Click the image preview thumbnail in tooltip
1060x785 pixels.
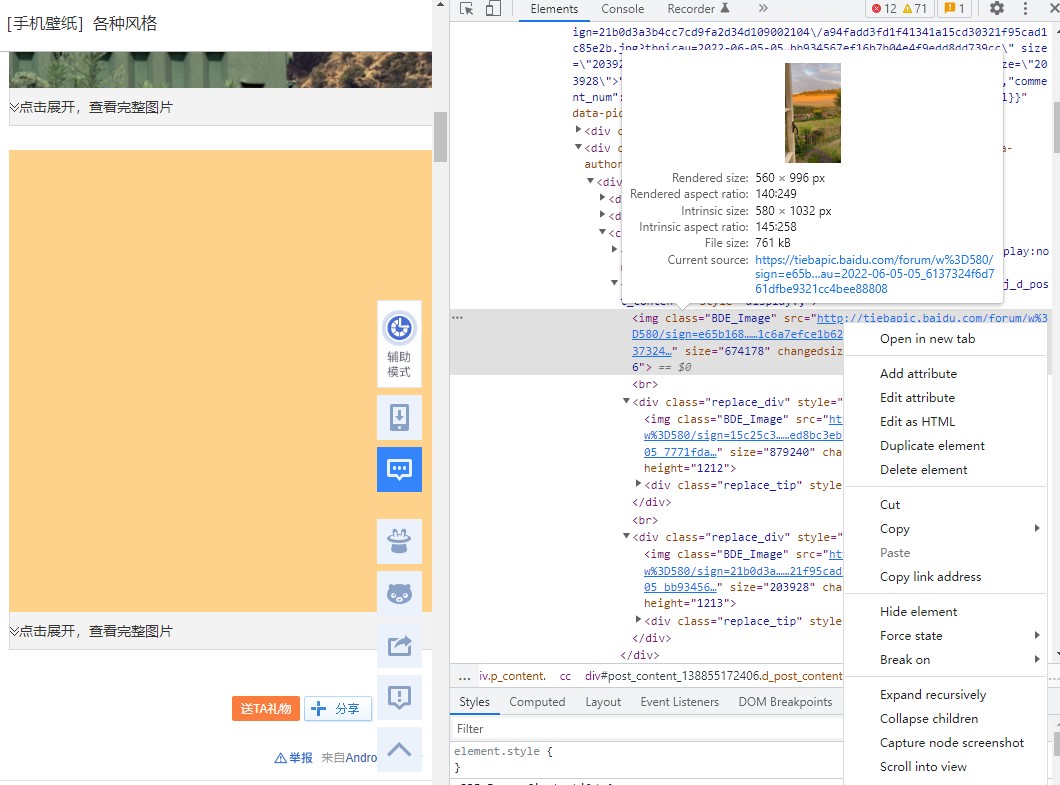[812, 113]
